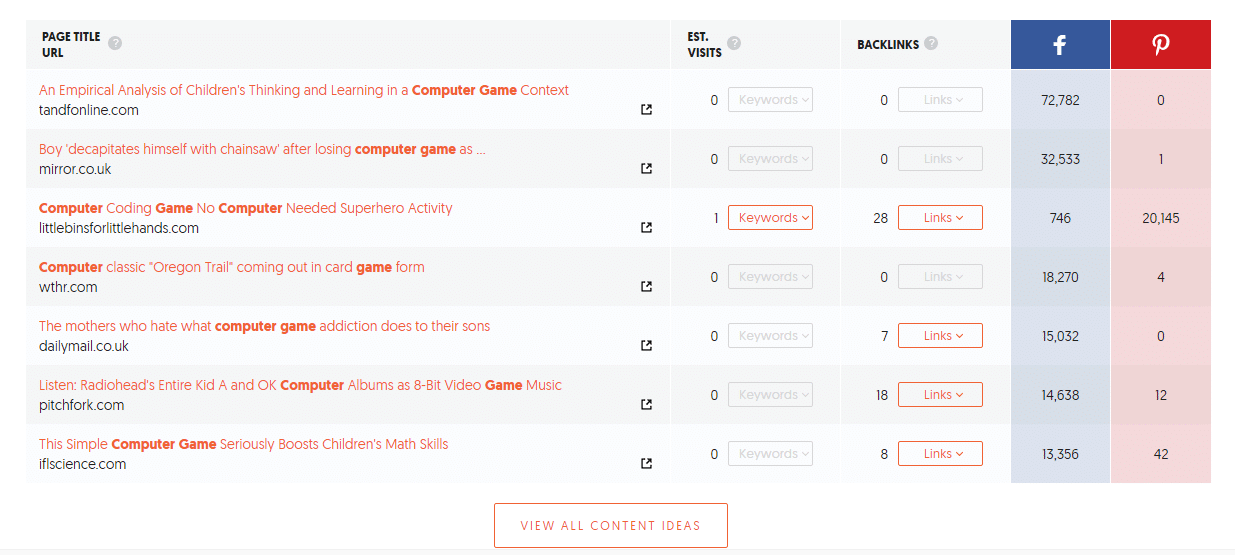
Task: Open external link icon for mirror.co.uk row
Action: (646, 169)
